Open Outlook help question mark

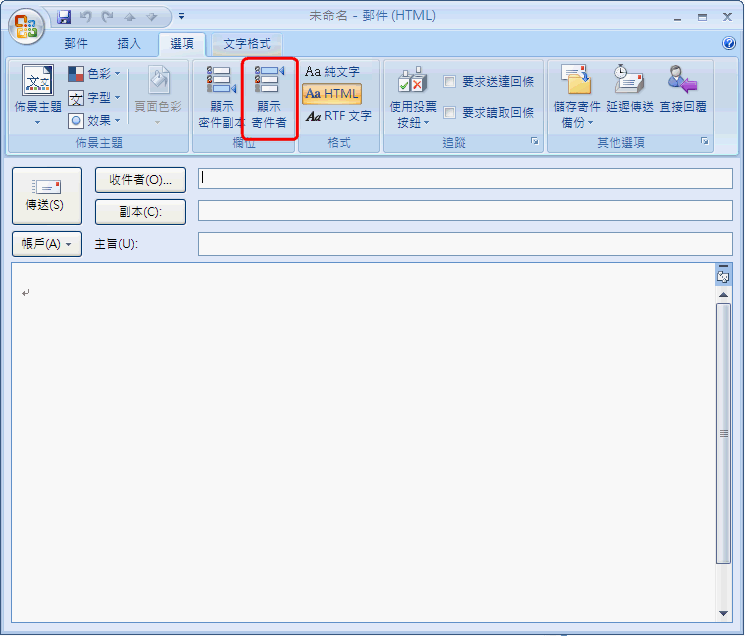(x=728, y=43)
